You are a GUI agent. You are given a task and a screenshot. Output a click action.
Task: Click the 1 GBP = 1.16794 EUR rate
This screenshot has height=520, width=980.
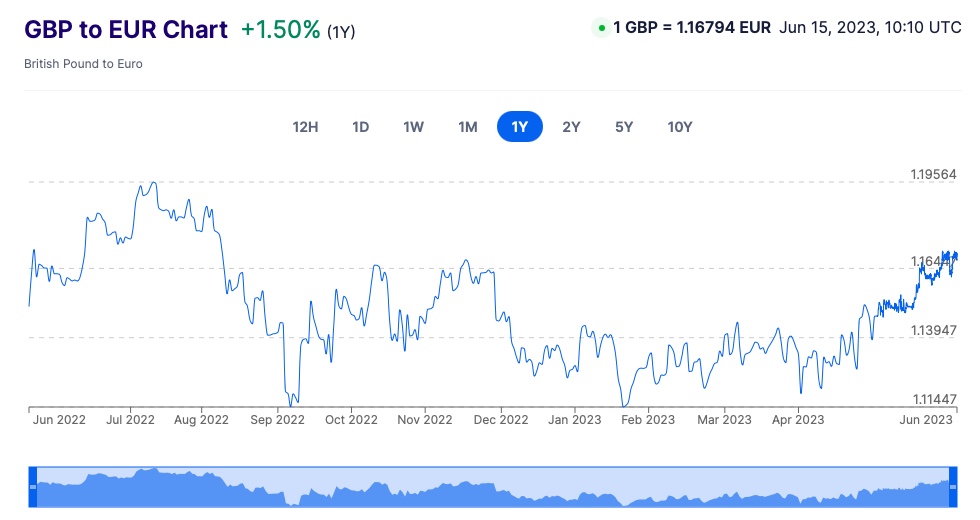click(691, 28)
